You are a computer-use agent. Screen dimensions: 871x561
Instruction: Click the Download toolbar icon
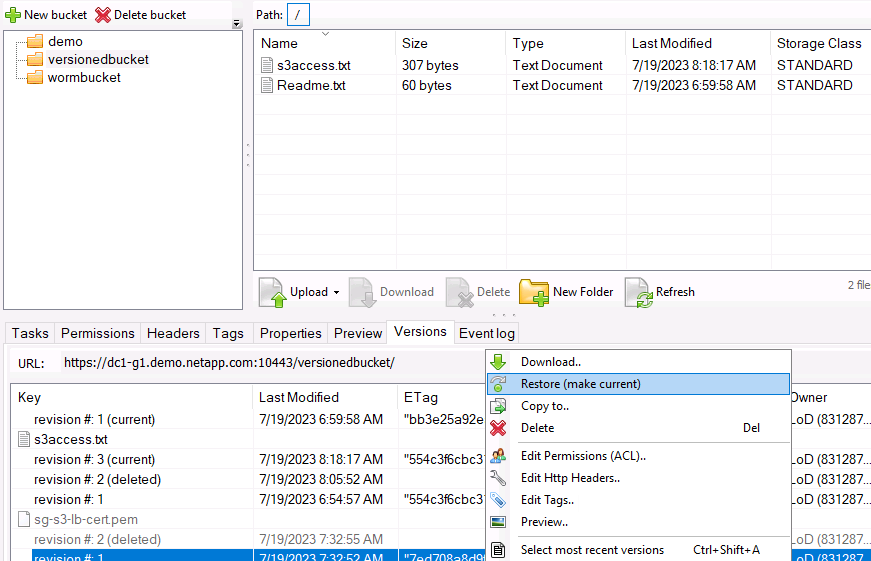(363, 292)
